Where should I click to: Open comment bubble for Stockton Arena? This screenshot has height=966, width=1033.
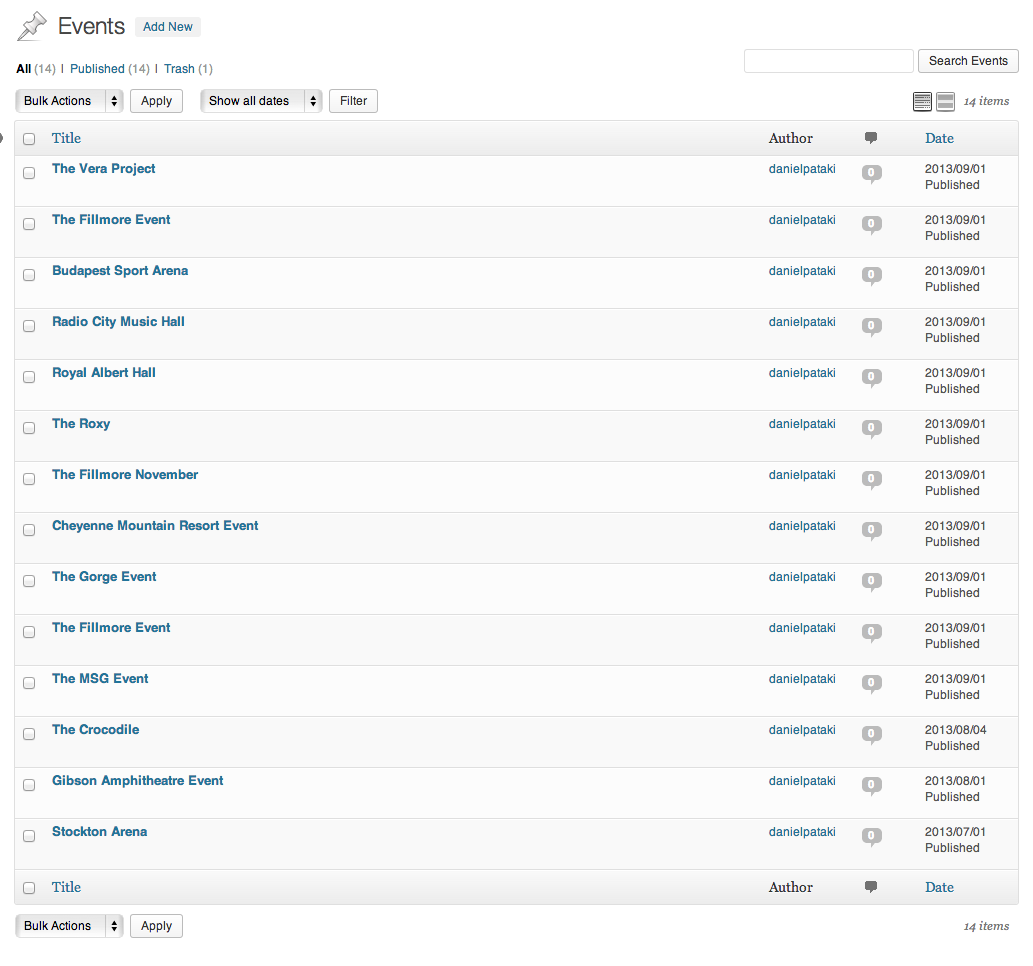pyautogui.click(x=872, y=836)
